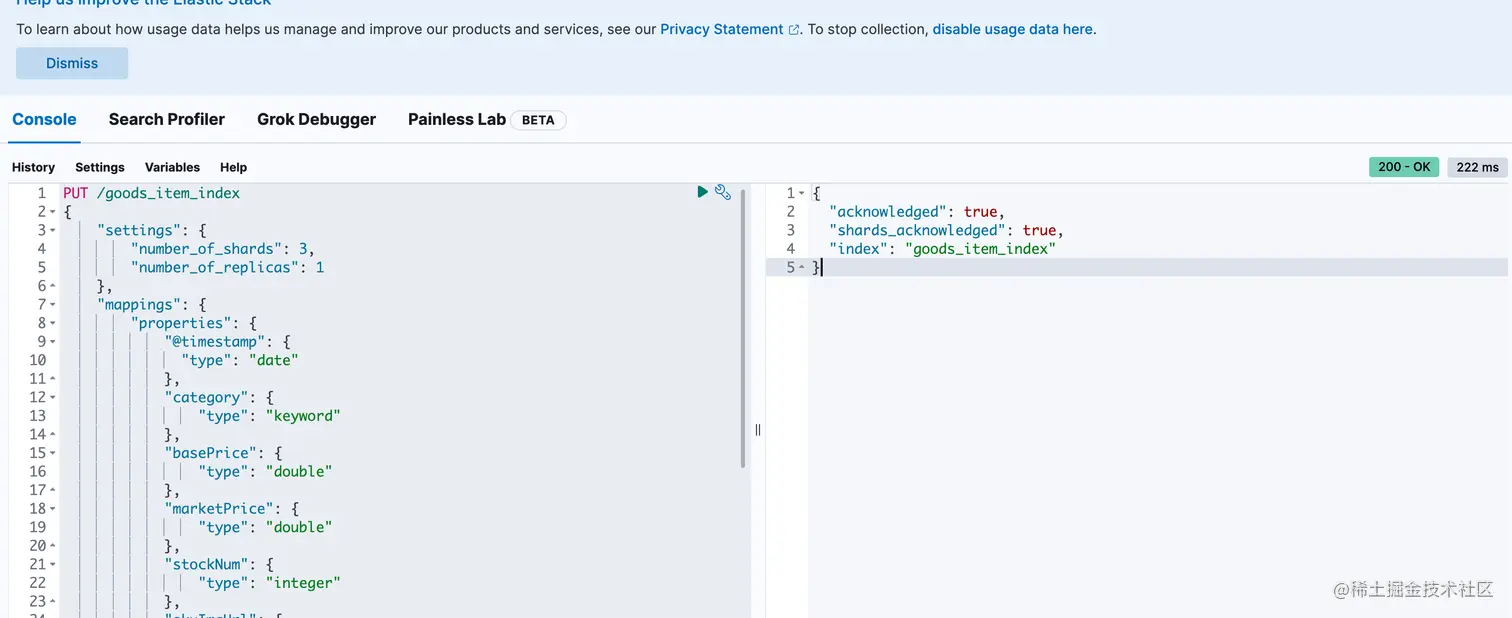
Task: Click the "type": "keyword" line
Action: 269,416
